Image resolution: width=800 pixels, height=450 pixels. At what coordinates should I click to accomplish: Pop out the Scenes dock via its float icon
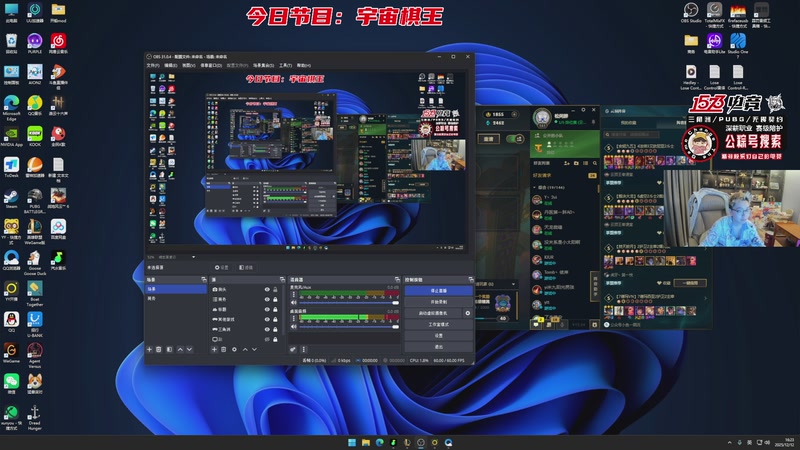pos(204,280)
